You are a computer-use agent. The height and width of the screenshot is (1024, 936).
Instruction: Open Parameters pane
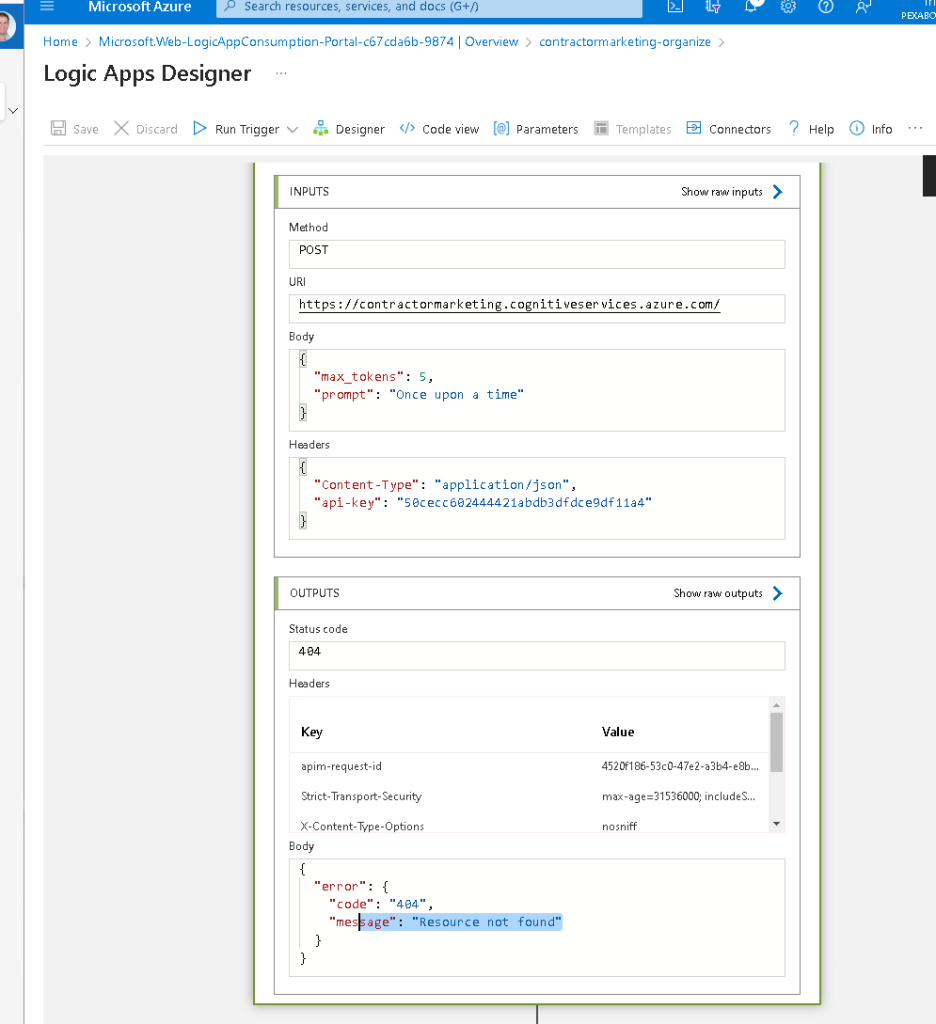pyautogui.click(x=536, y=129)
